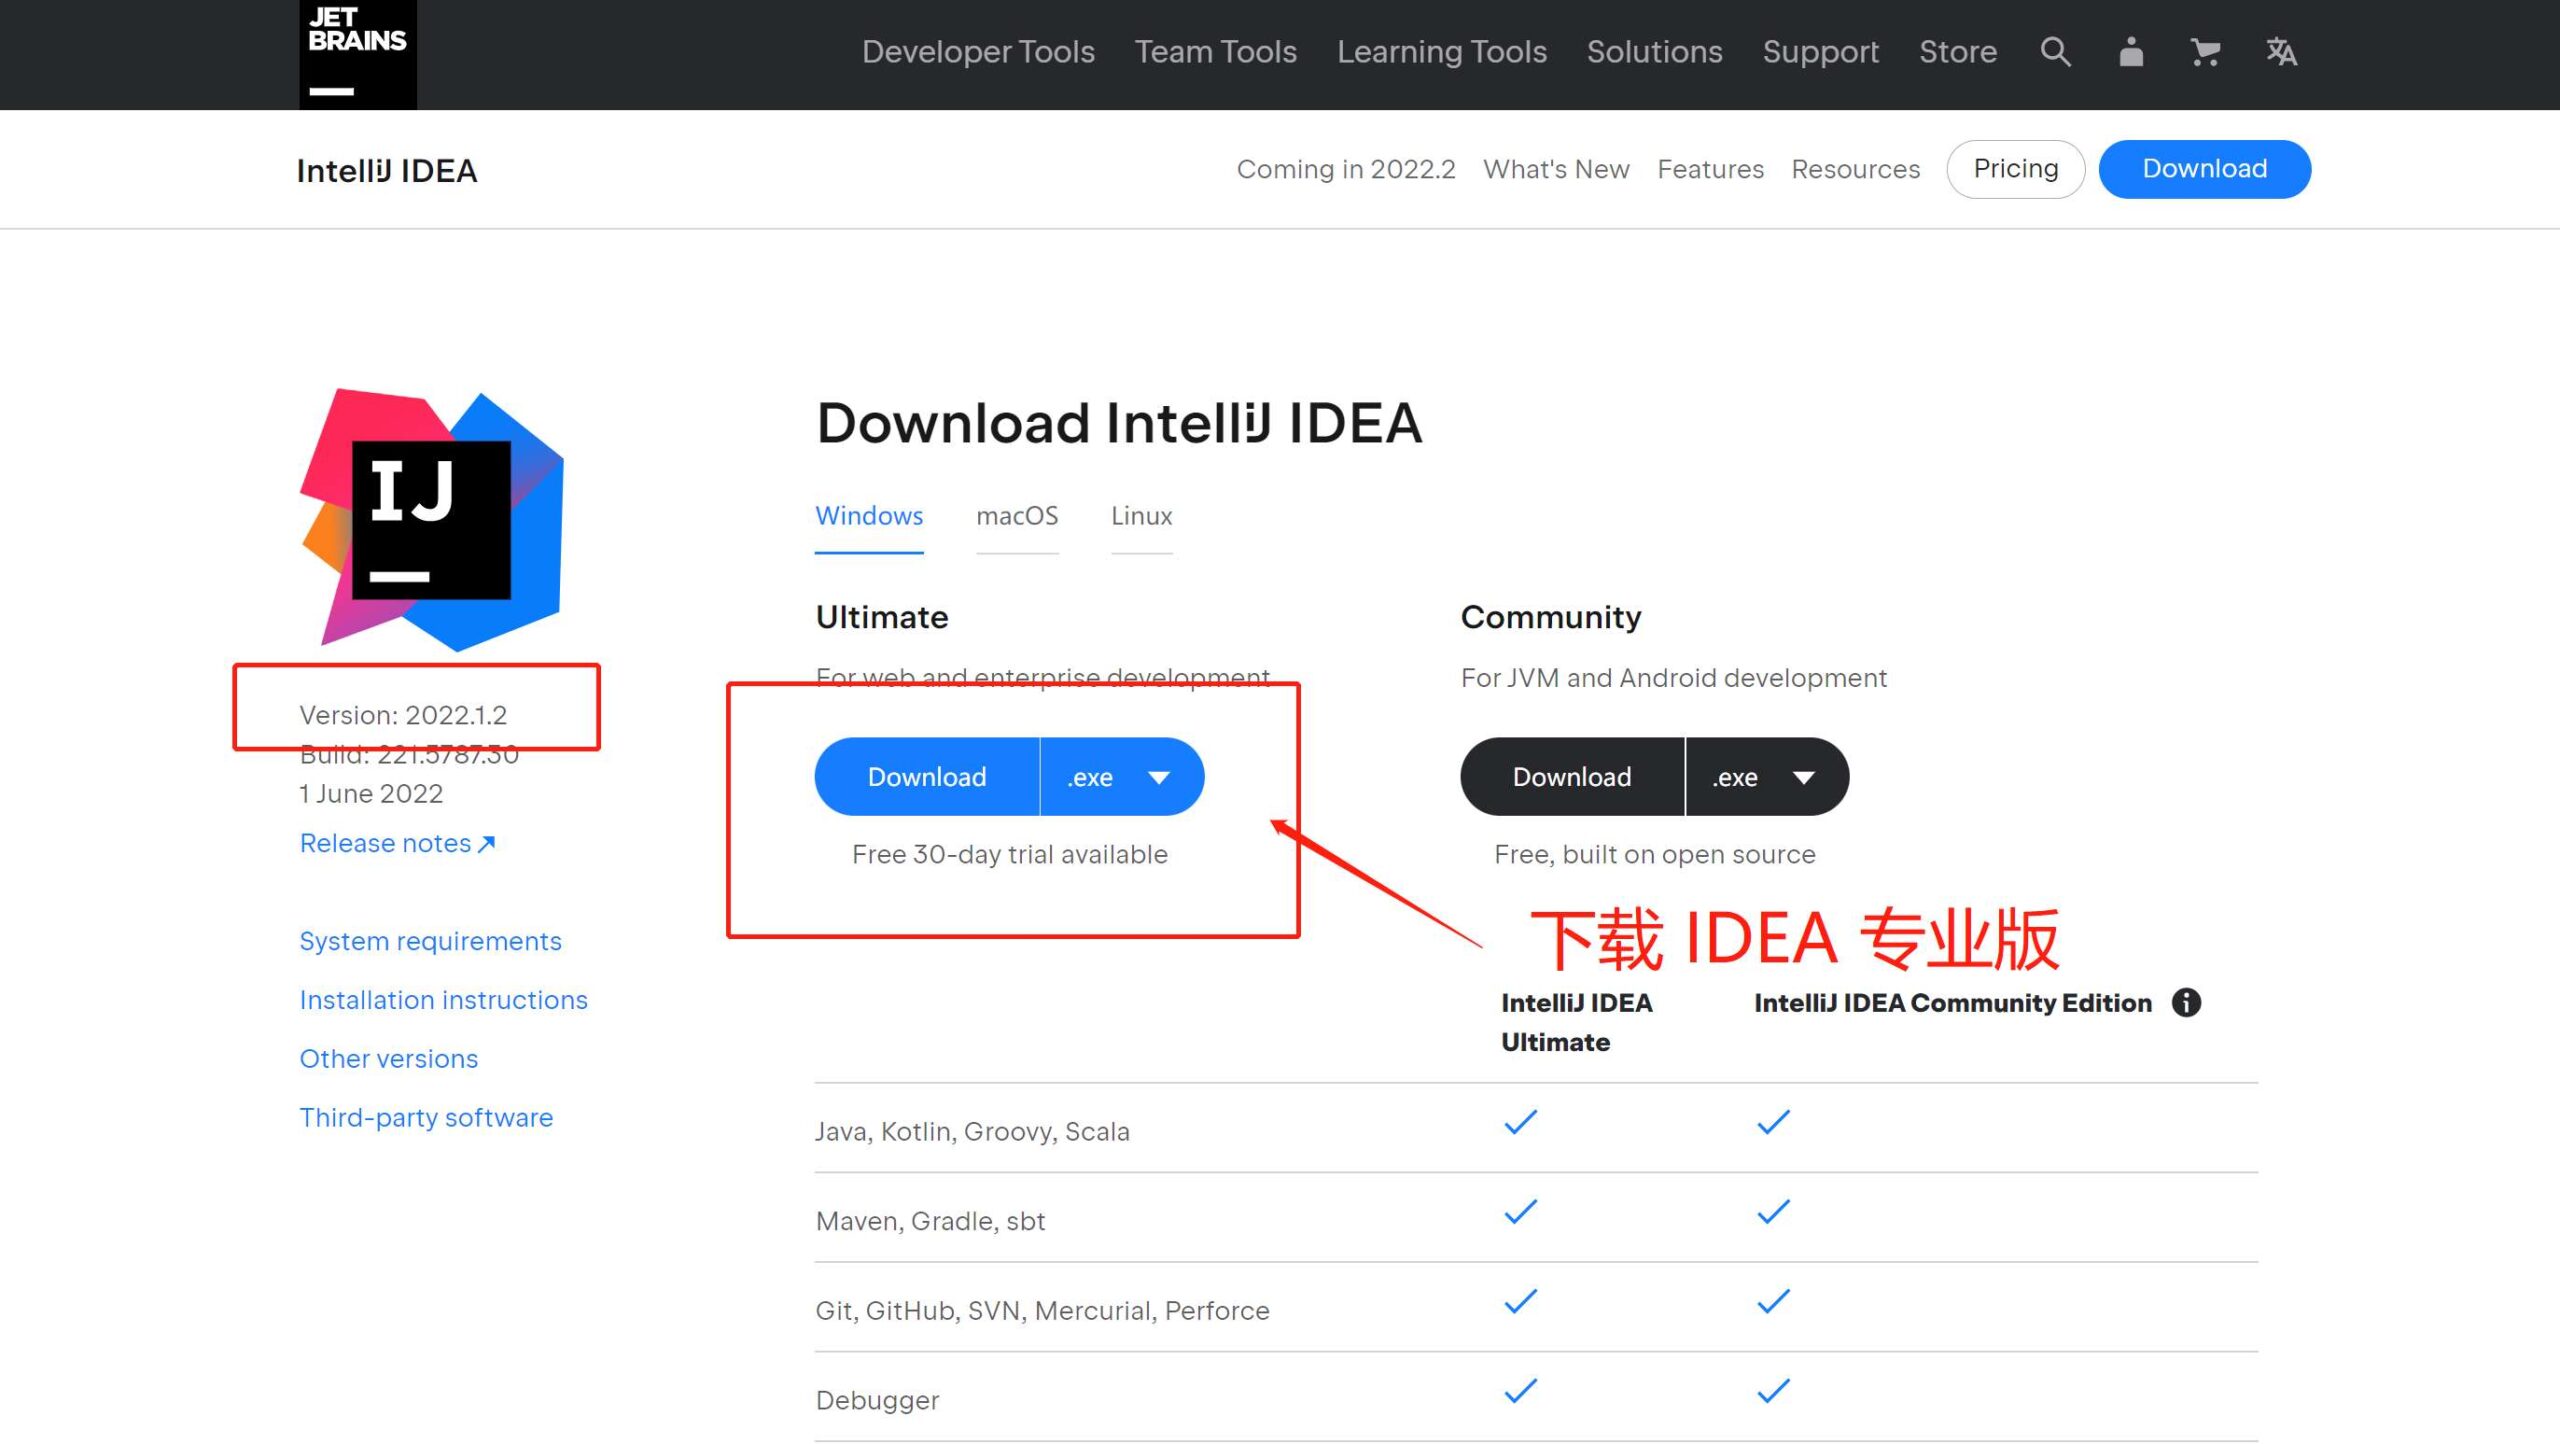2560x1444 pixels.
Task: Click the IntelliJ IDEA product logo
Action: tap(432, 520)
